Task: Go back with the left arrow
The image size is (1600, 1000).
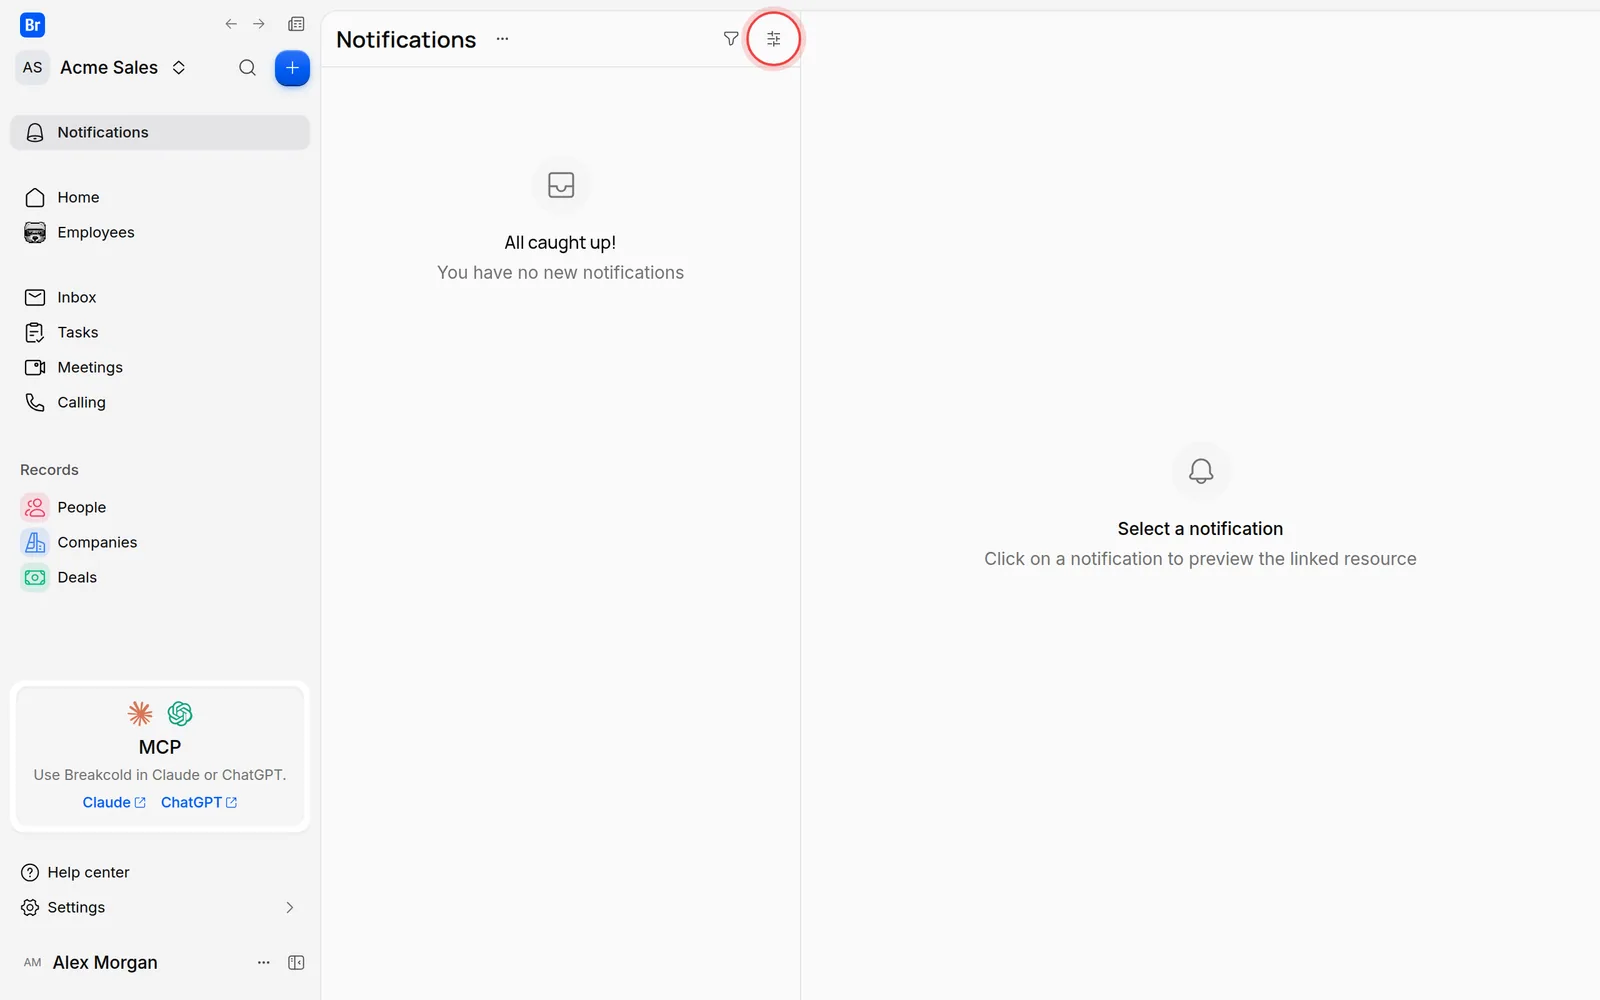Action: coord(231,24)
